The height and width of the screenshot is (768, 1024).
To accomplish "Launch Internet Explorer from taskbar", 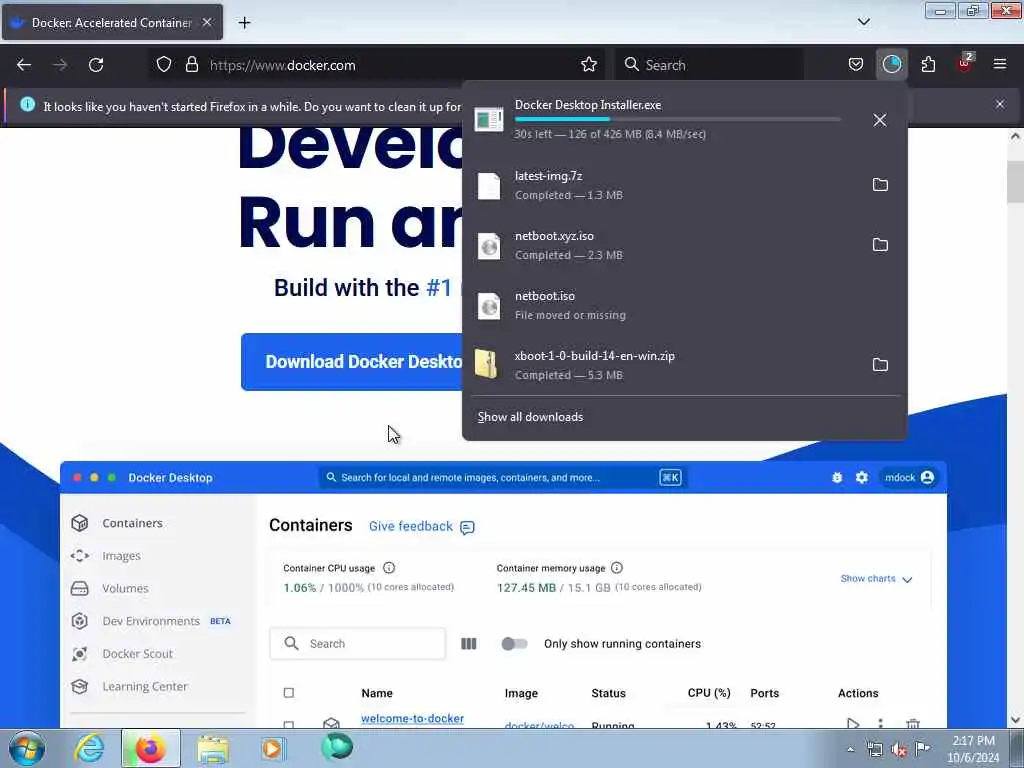I will click(89, 748).
